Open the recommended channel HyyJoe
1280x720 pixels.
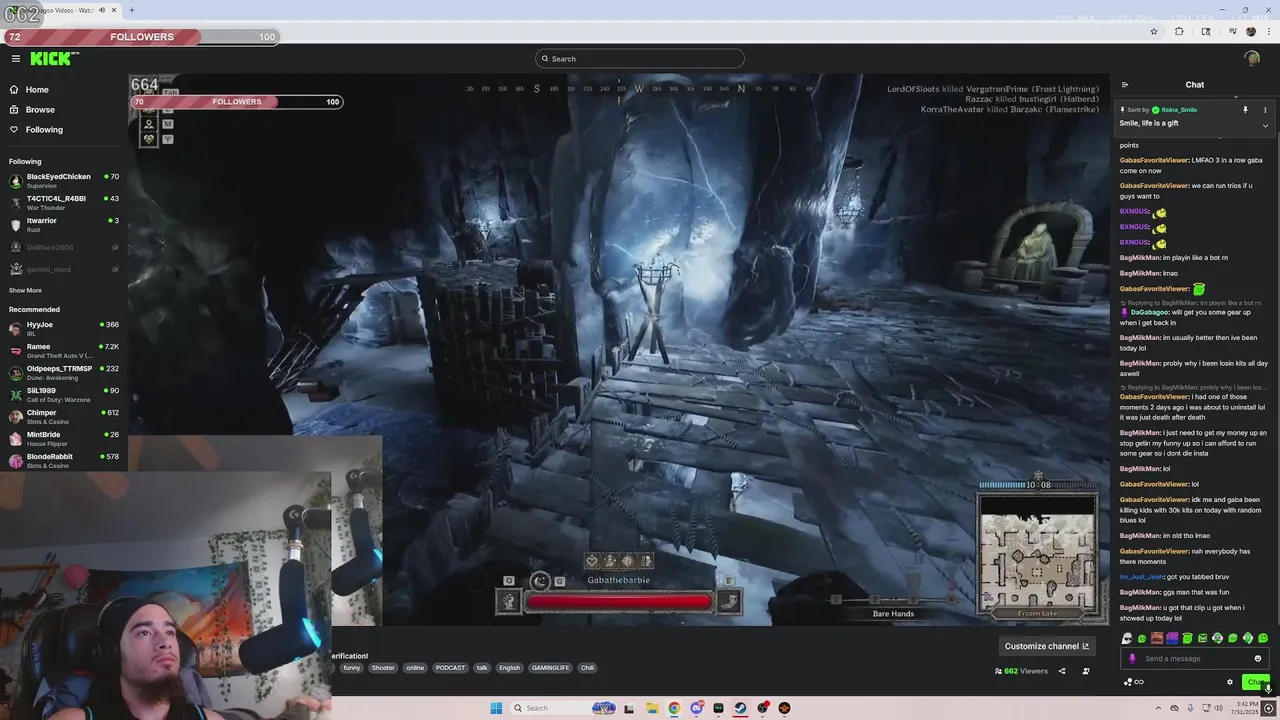(x=64, y=329)
